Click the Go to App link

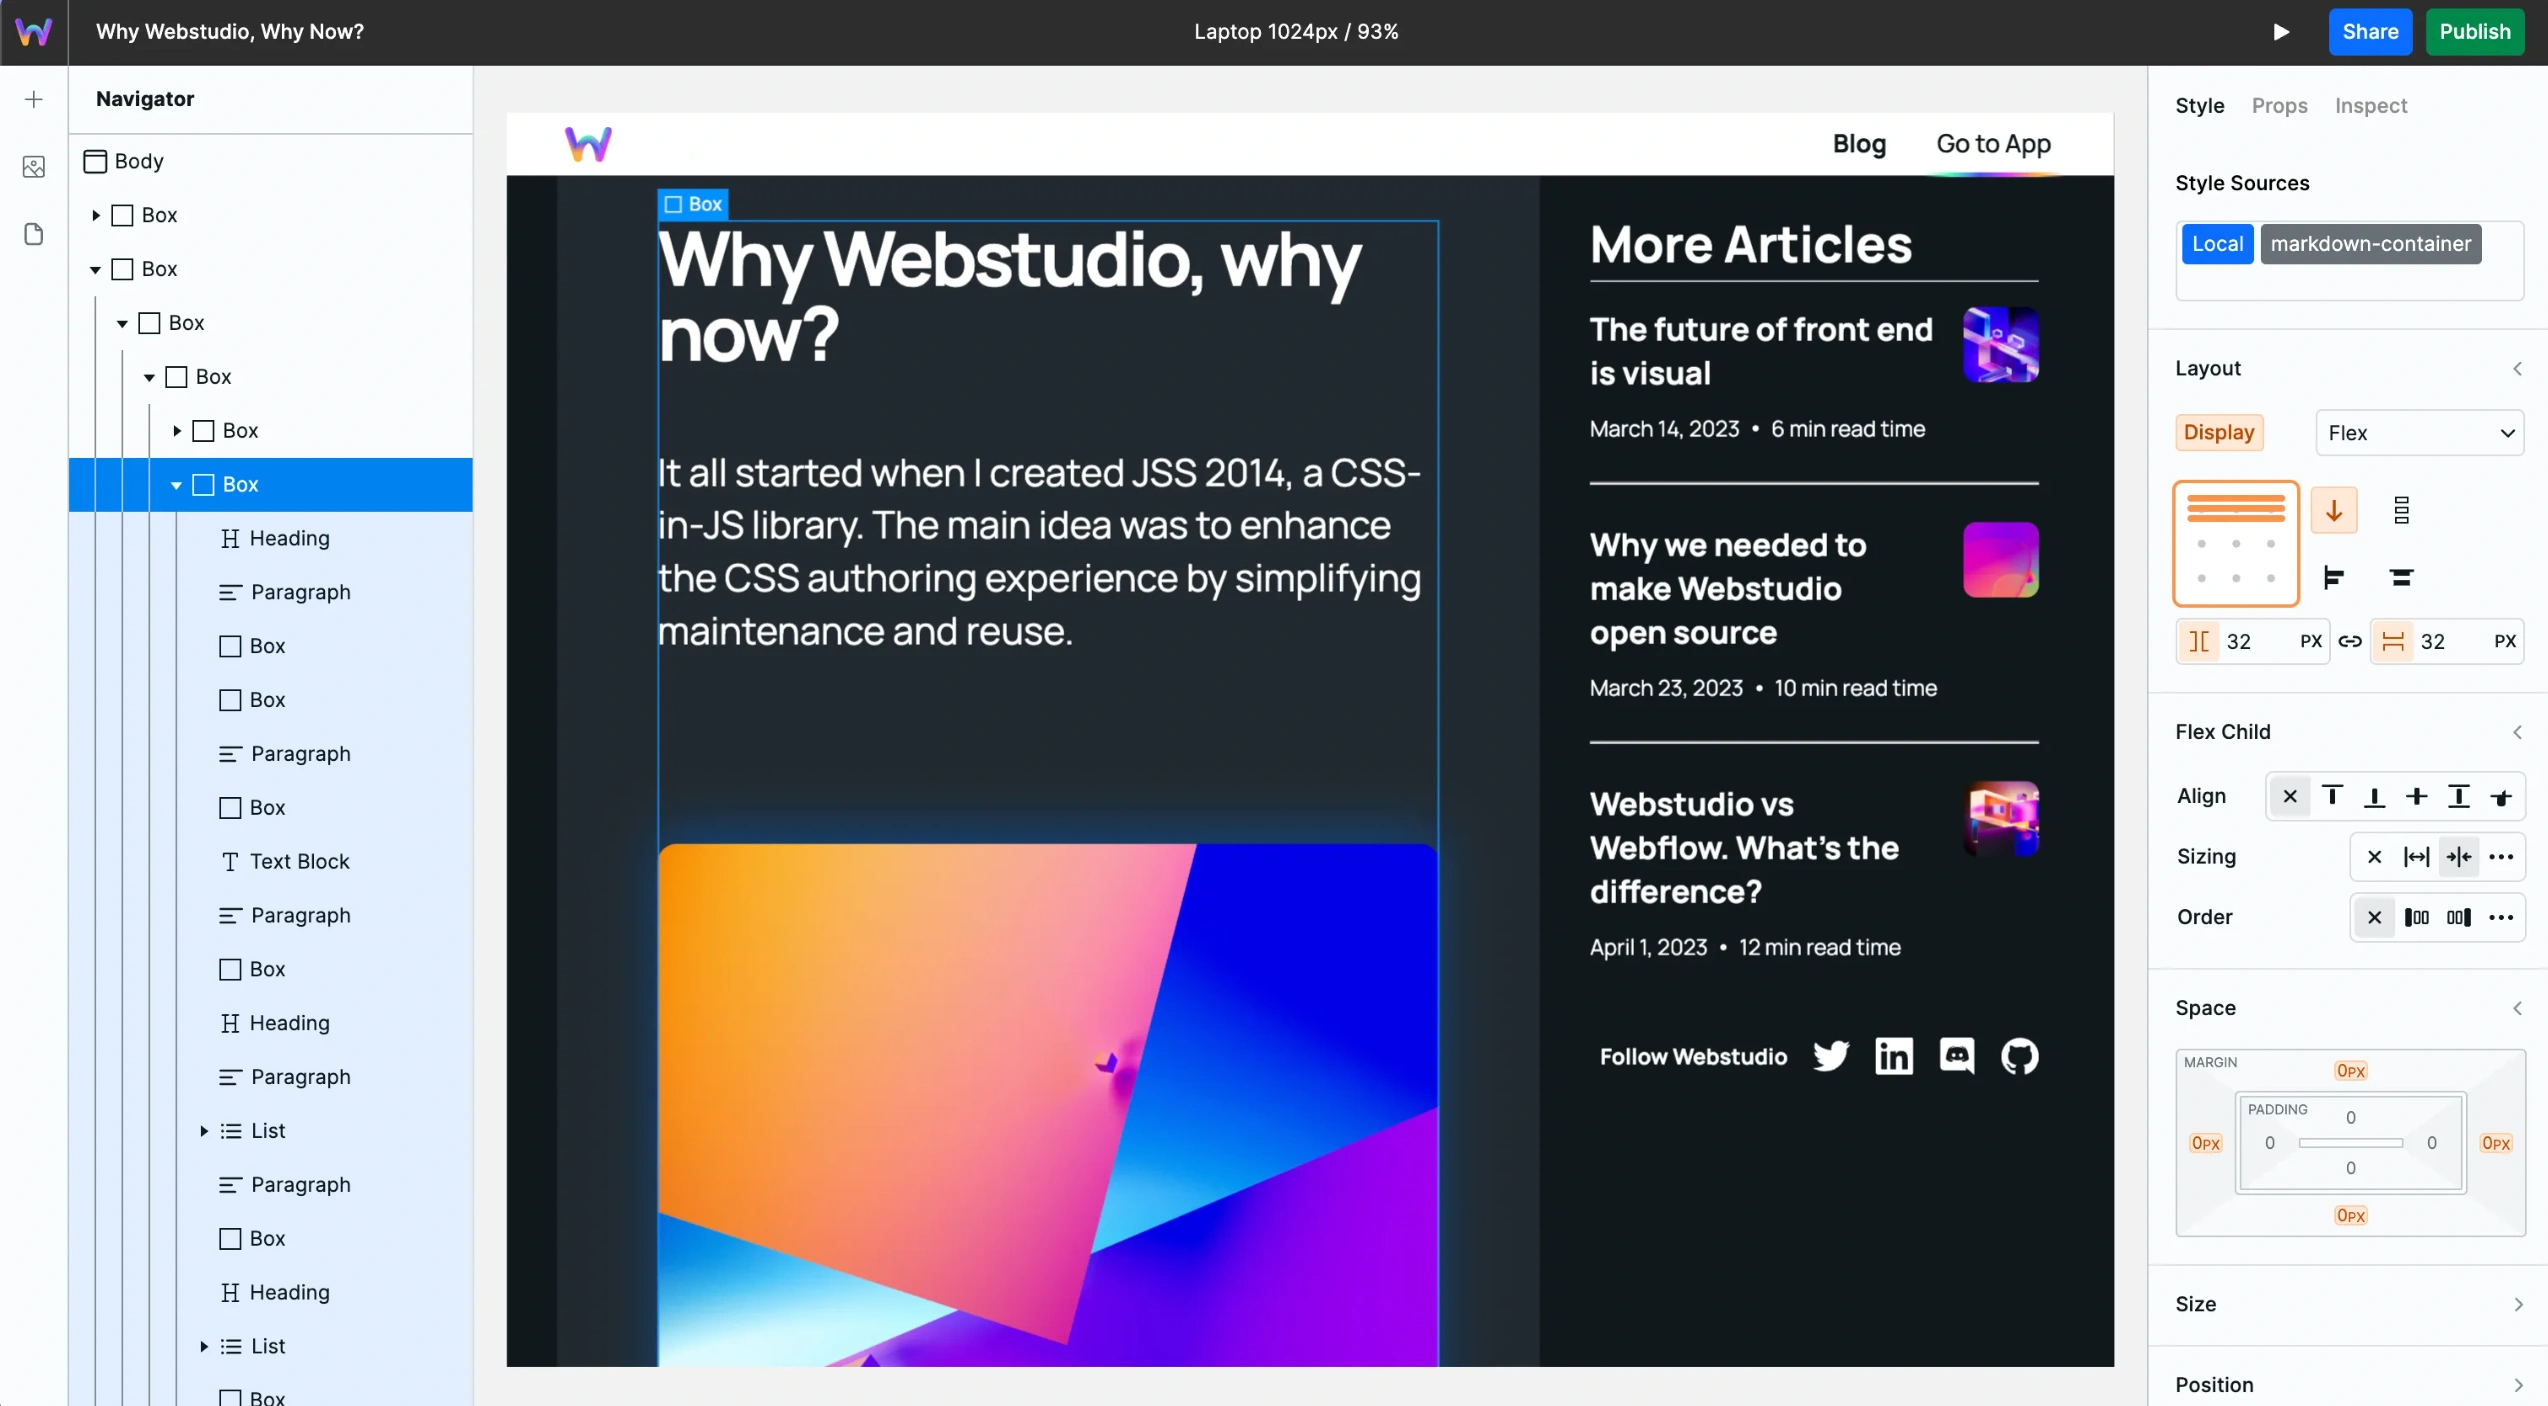(x=1993, y=144)
